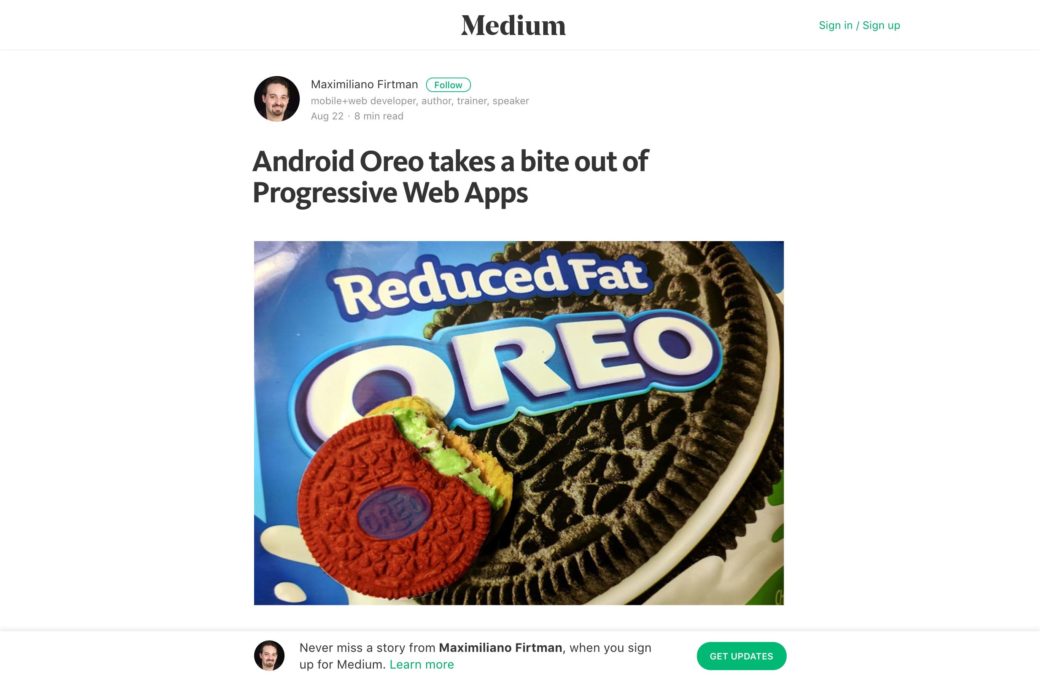Viewport: 1040px width, 680px height.
Task: Open the 'Learn more' link
Action: (x=422, y=665)
